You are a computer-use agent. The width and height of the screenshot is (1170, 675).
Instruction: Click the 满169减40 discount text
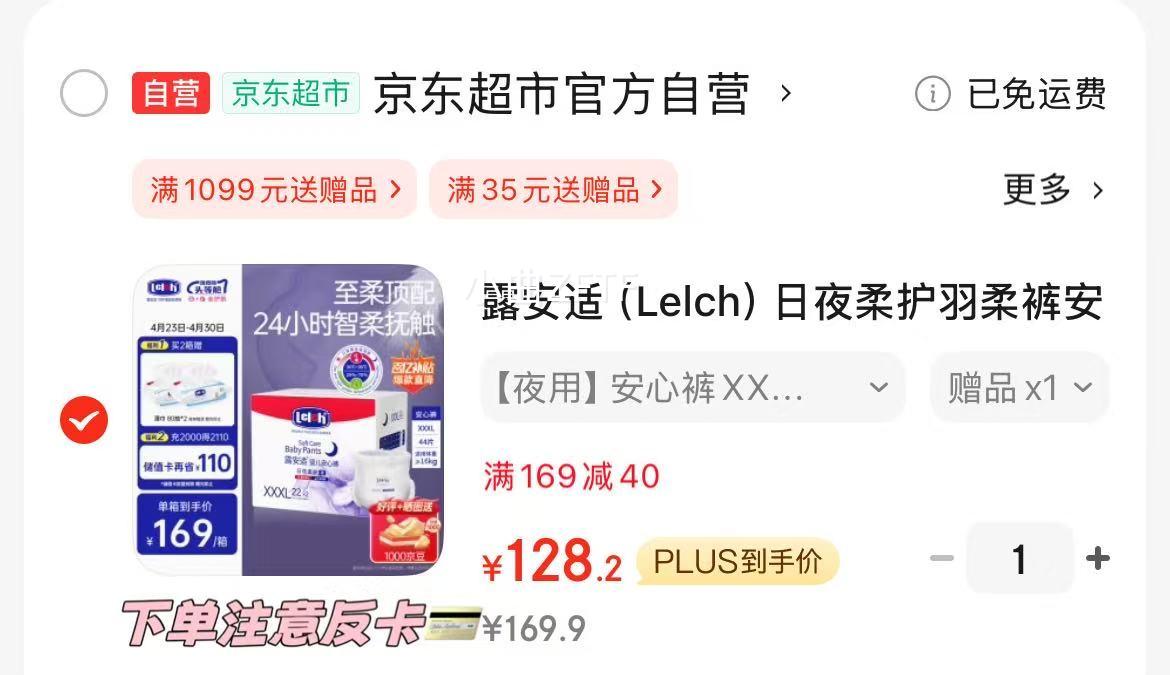point(572,477)
